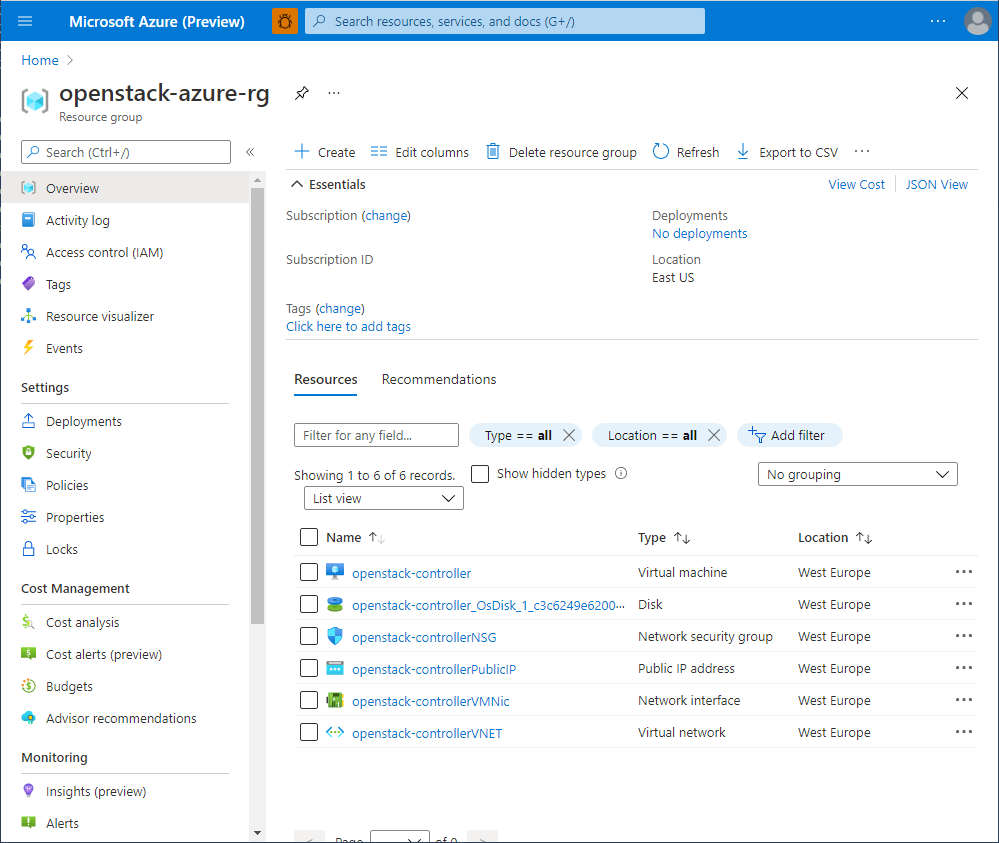Refresh the resource list
This screenshot has height=843, width=999.
[x=685, y=151]
